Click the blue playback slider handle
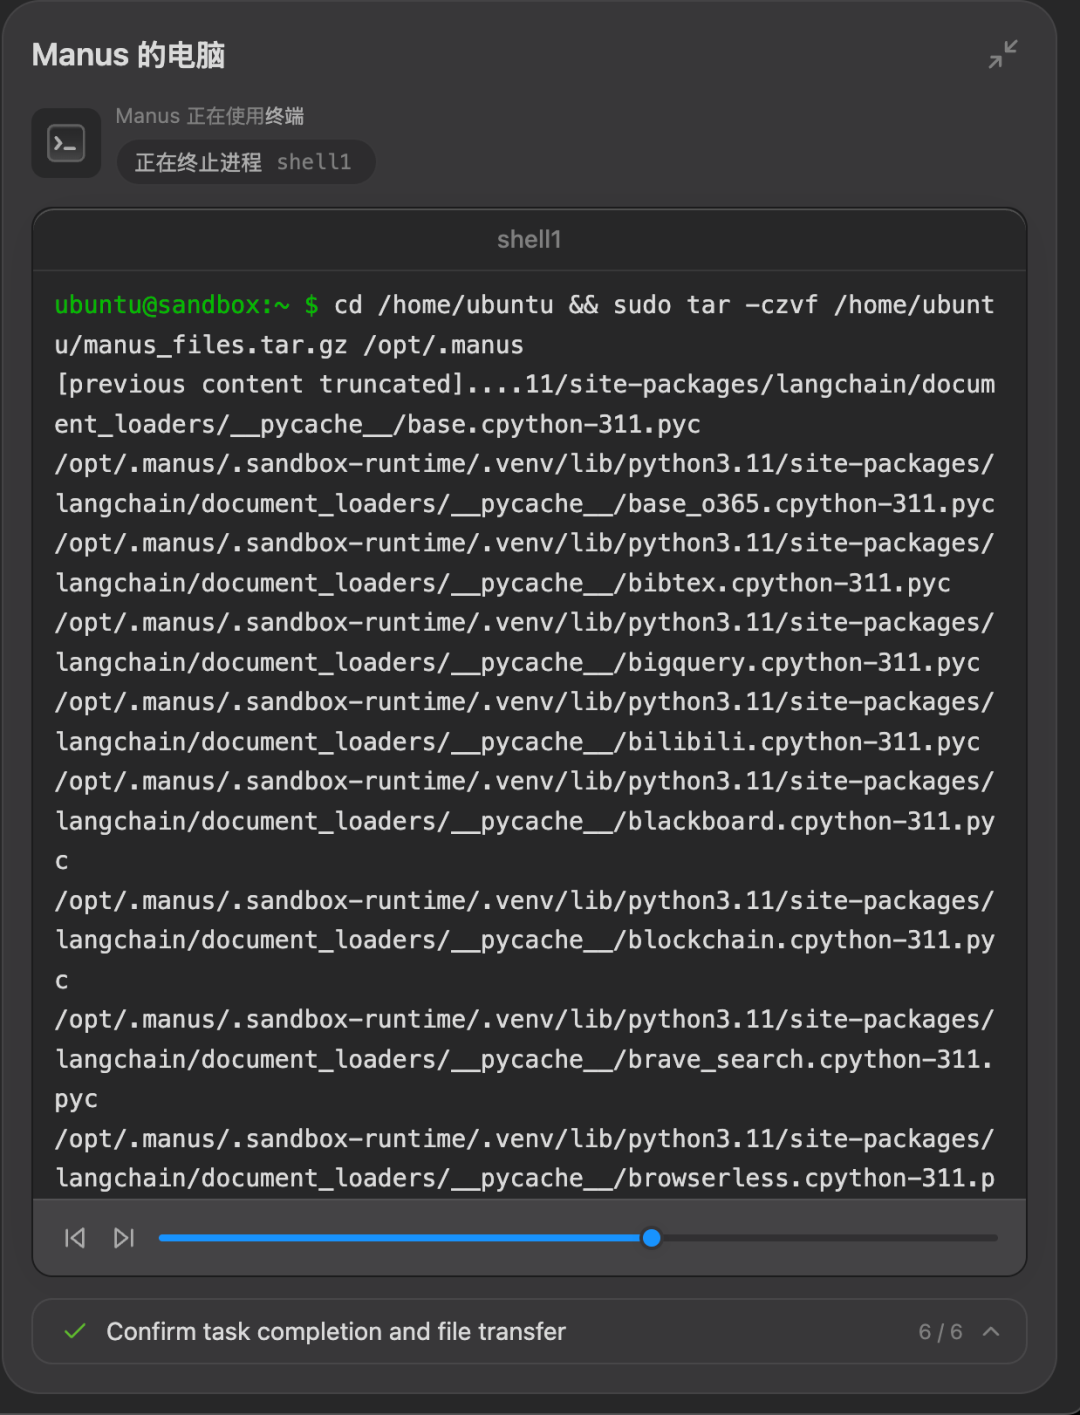Screen dimensions: 1080x1415 (x=651, y=1238)
